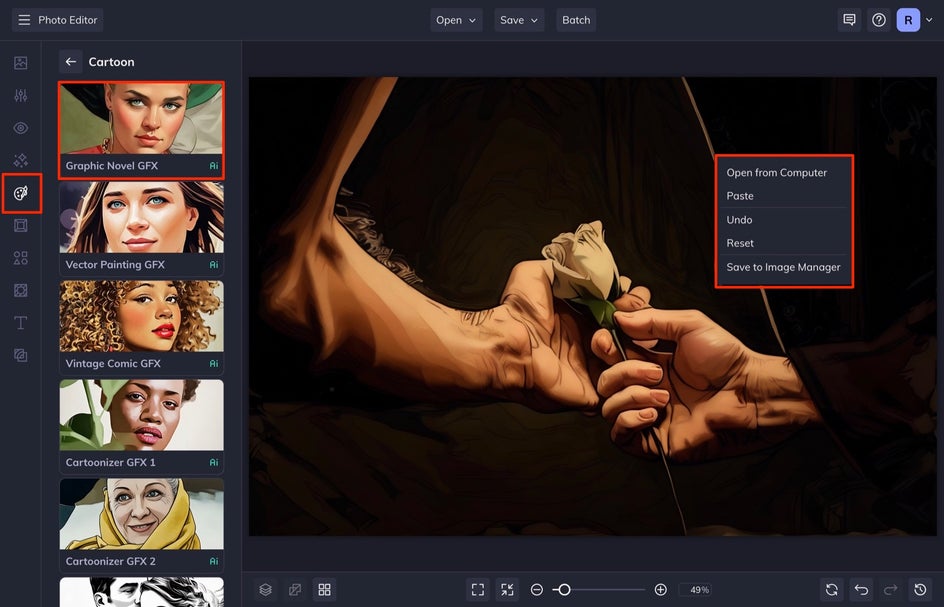This screenshot has height=607, width=944.
Task: Open the Overlays icon at sidebar bottom
Action: click(20, 355)
